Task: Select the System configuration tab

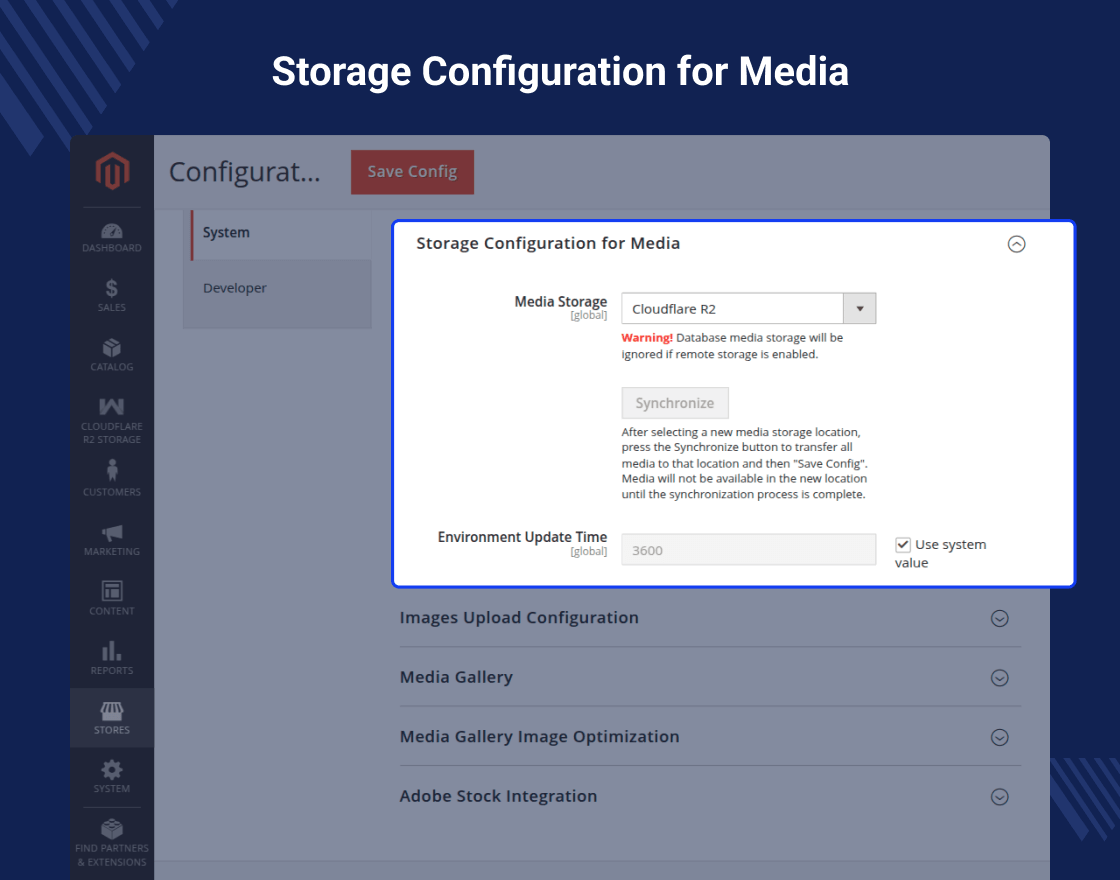Action: (x=281, y=233)
